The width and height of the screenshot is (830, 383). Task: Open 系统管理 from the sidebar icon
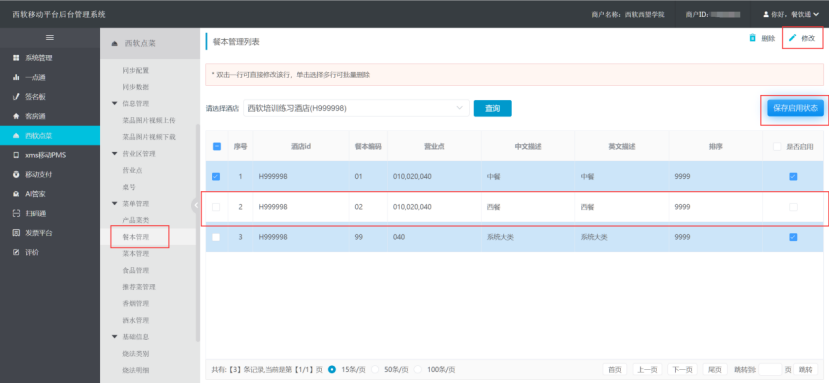coord(16,58)
